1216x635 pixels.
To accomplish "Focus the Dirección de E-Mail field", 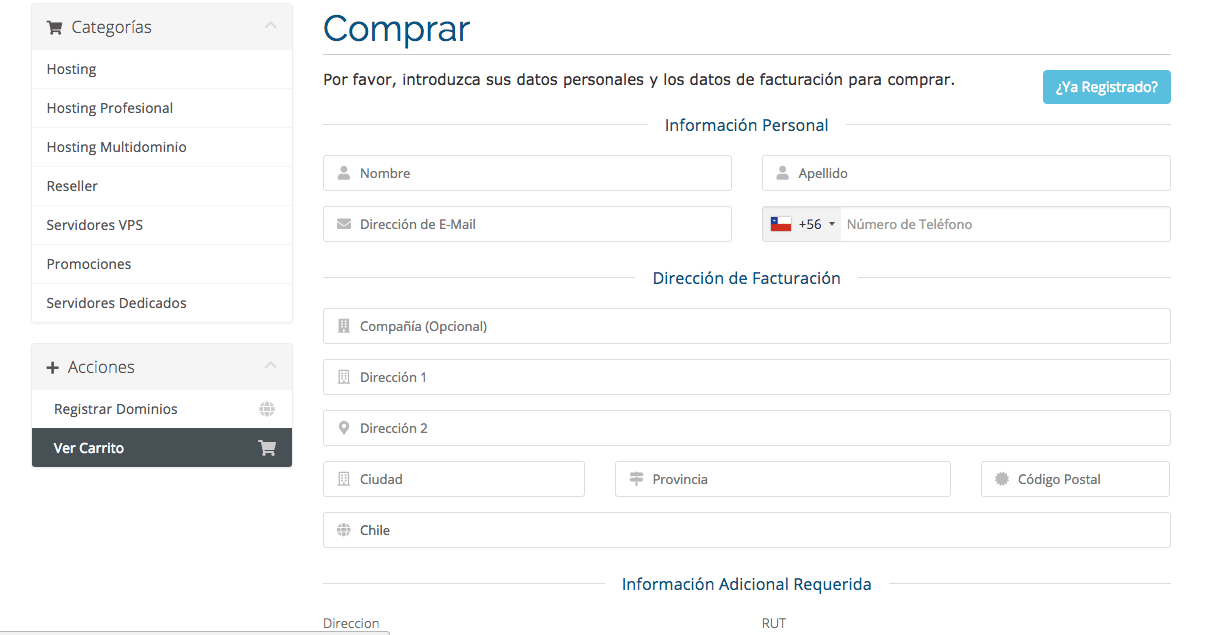I will [x=527, y=224].
